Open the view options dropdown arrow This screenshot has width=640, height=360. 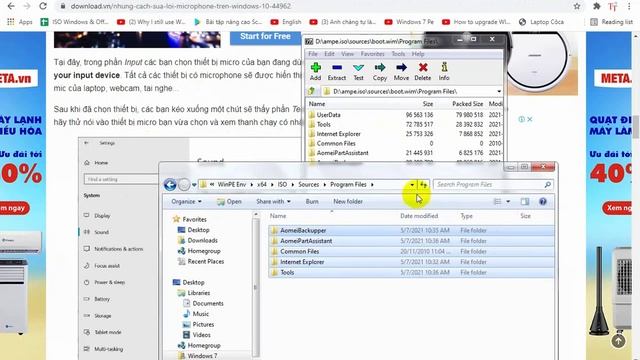508,202
